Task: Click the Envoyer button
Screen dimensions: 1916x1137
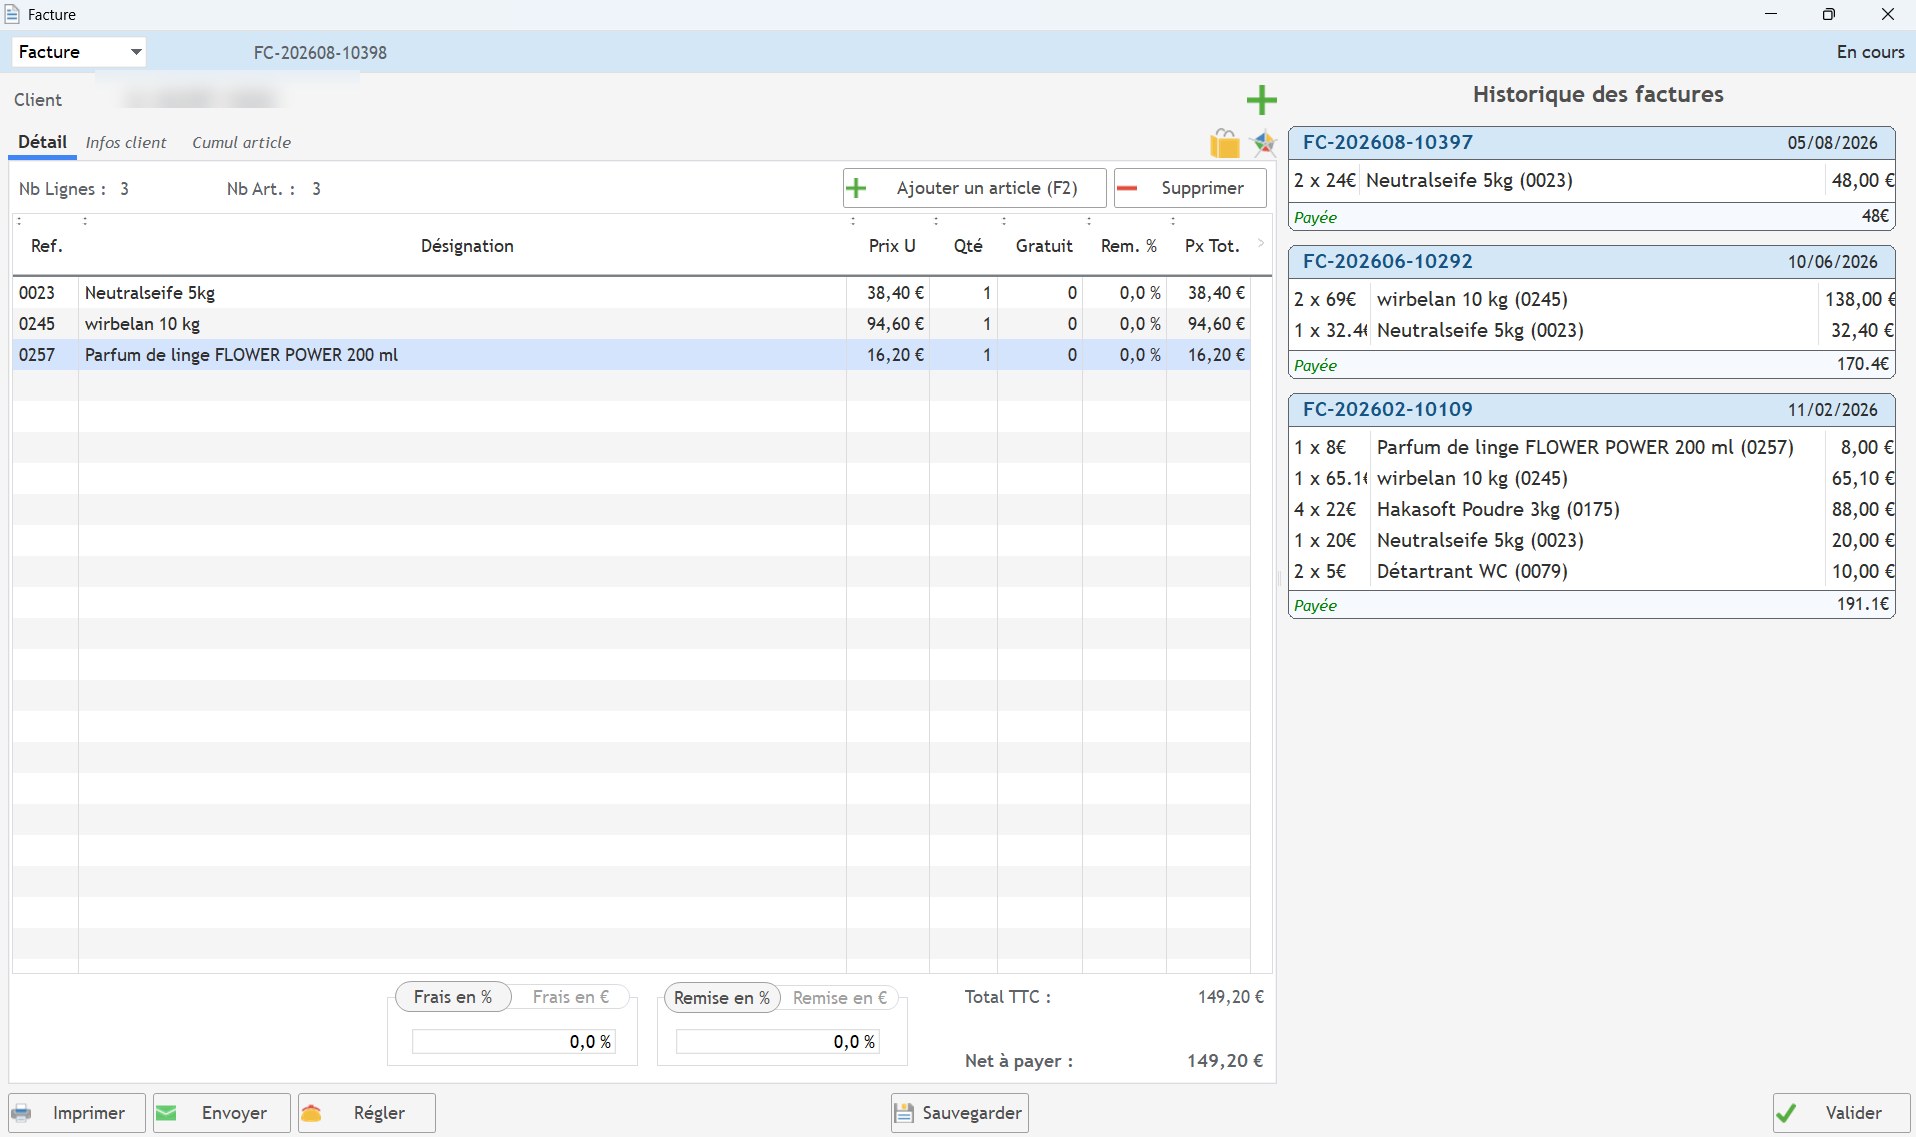Action: pyautogui.click(x=222, y=1113)
